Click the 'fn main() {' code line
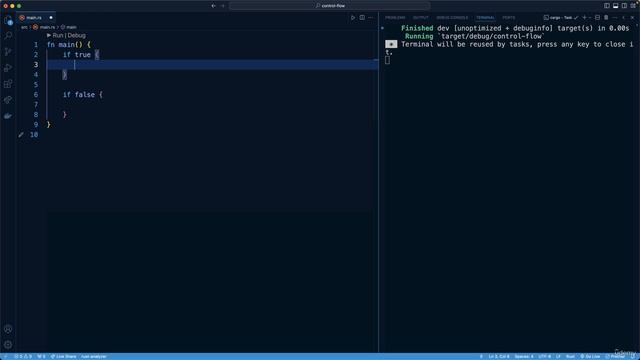This screenshot has width=640, height=360. click(x=69, y=45)
